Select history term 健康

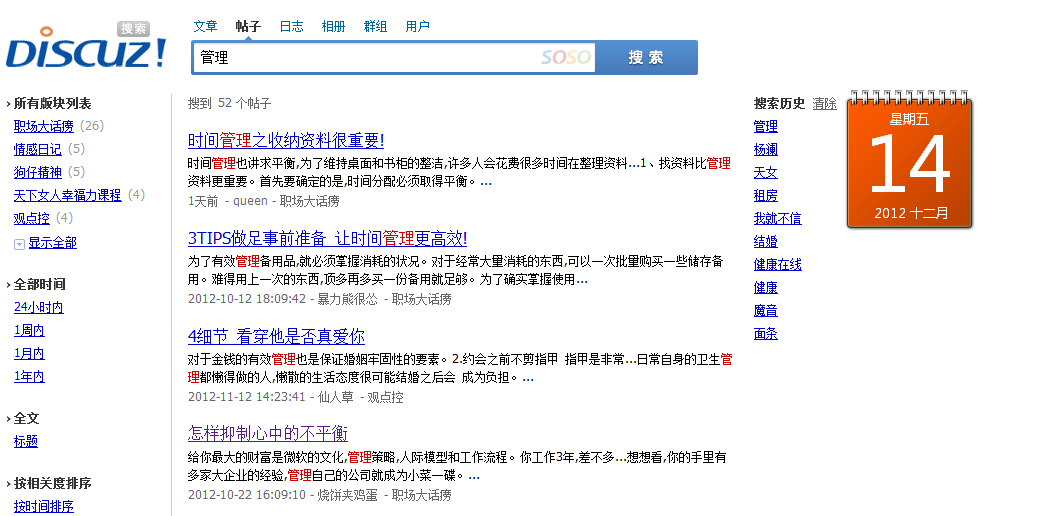pyautogui.click(x=765, y=288)
